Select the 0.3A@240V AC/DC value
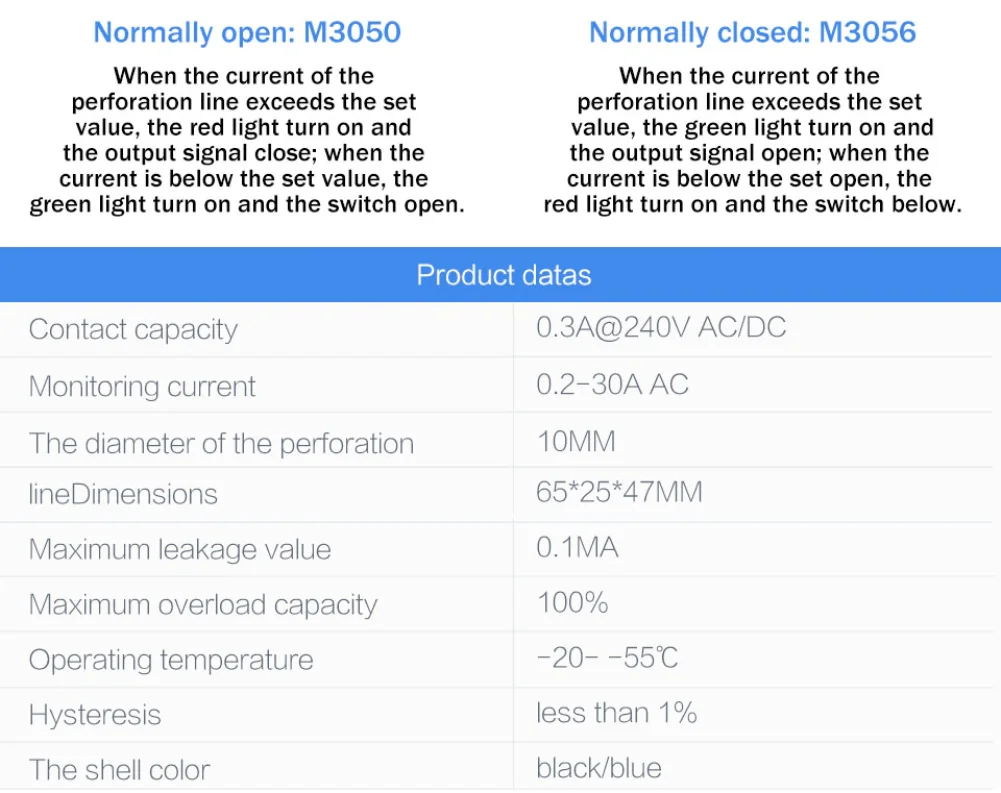Viewport: 1001px width, 793px height. 661,328
